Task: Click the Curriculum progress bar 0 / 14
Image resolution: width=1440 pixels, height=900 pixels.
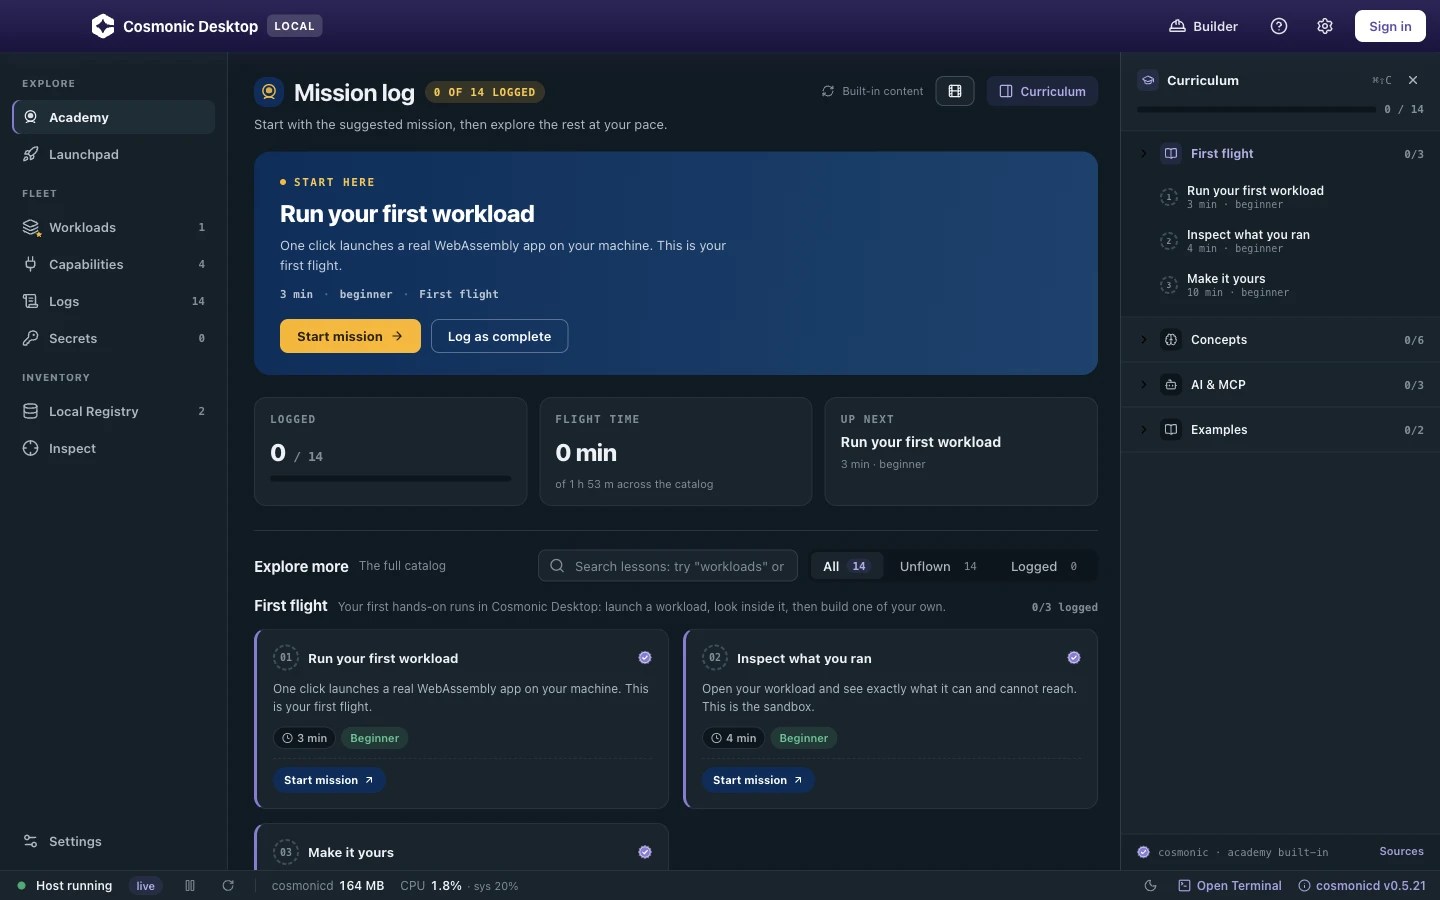Action: (x=1256, y=109)
